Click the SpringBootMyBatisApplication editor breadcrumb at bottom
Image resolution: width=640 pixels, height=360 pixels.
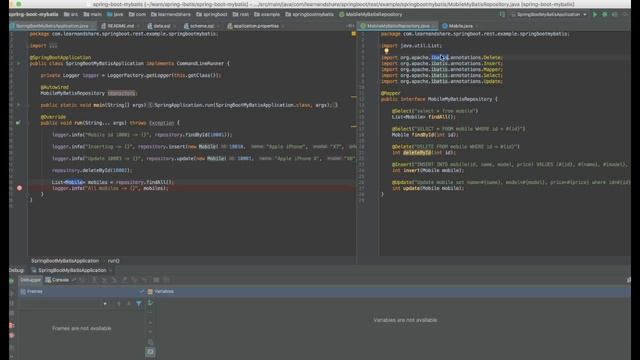click(x=65, y=260)
